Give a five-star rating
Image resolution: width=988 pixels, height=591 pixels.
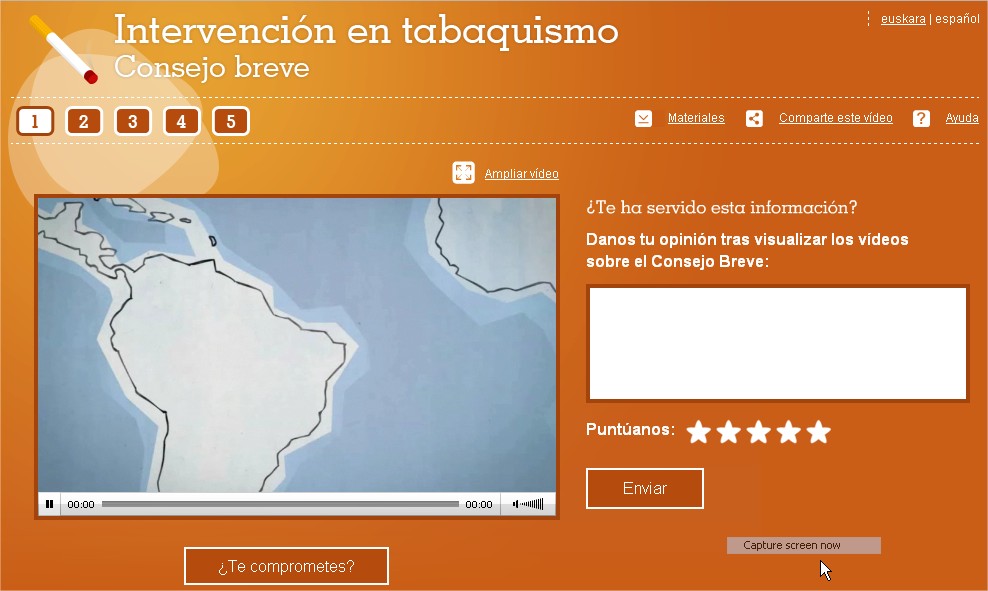point(818,432)
